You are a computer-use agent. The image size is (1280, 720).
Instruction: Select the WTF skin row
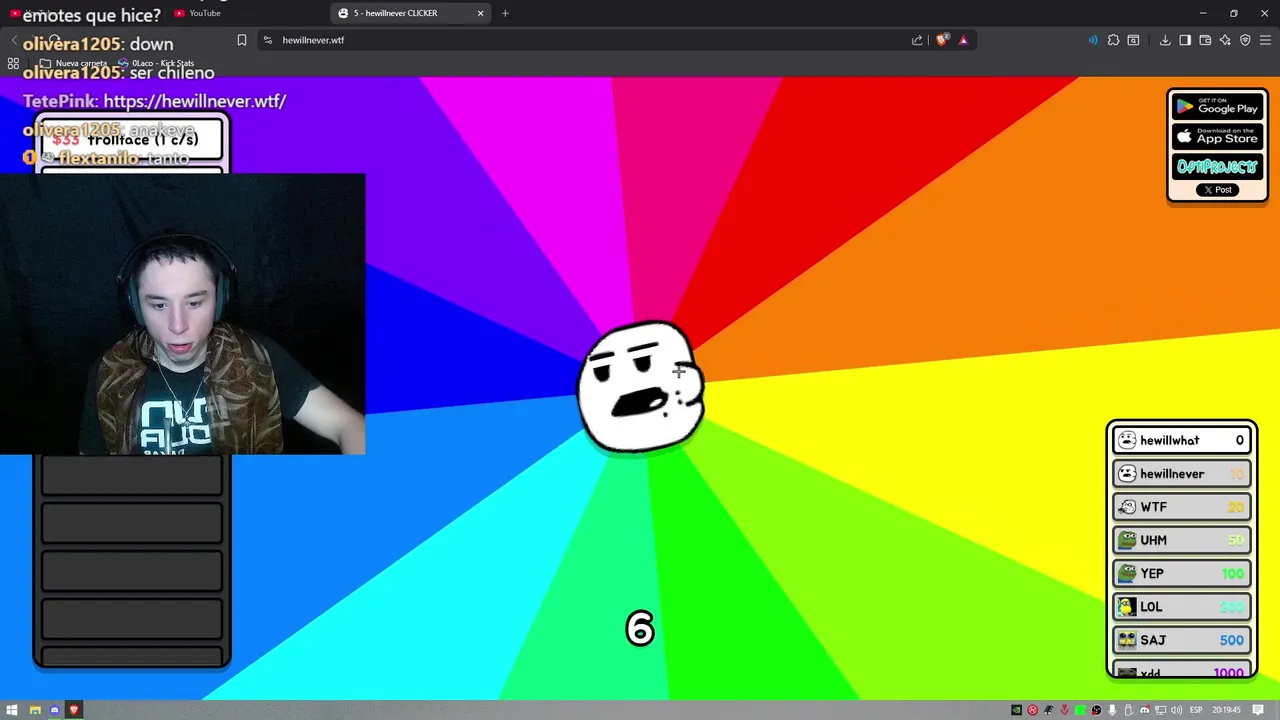(x=1182, y=507)
